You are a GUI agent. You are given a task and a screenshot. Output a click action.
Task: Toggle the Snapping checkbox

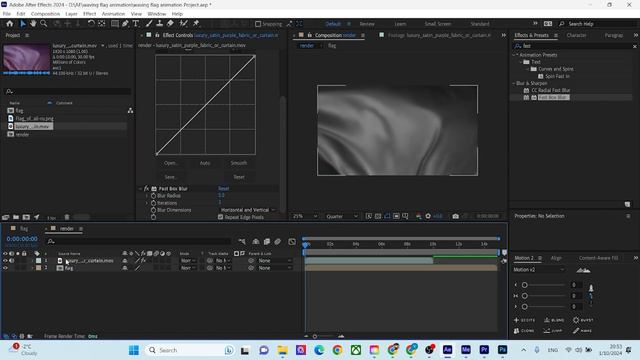point(258,24)
